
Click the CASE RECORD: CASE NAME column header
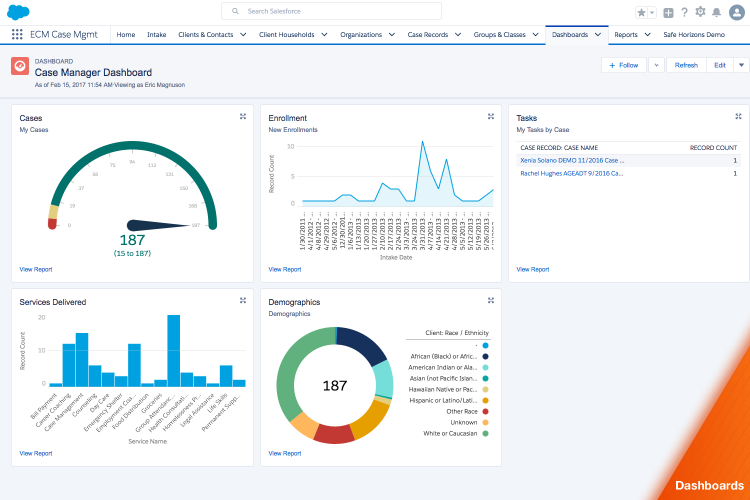[559, 148]
